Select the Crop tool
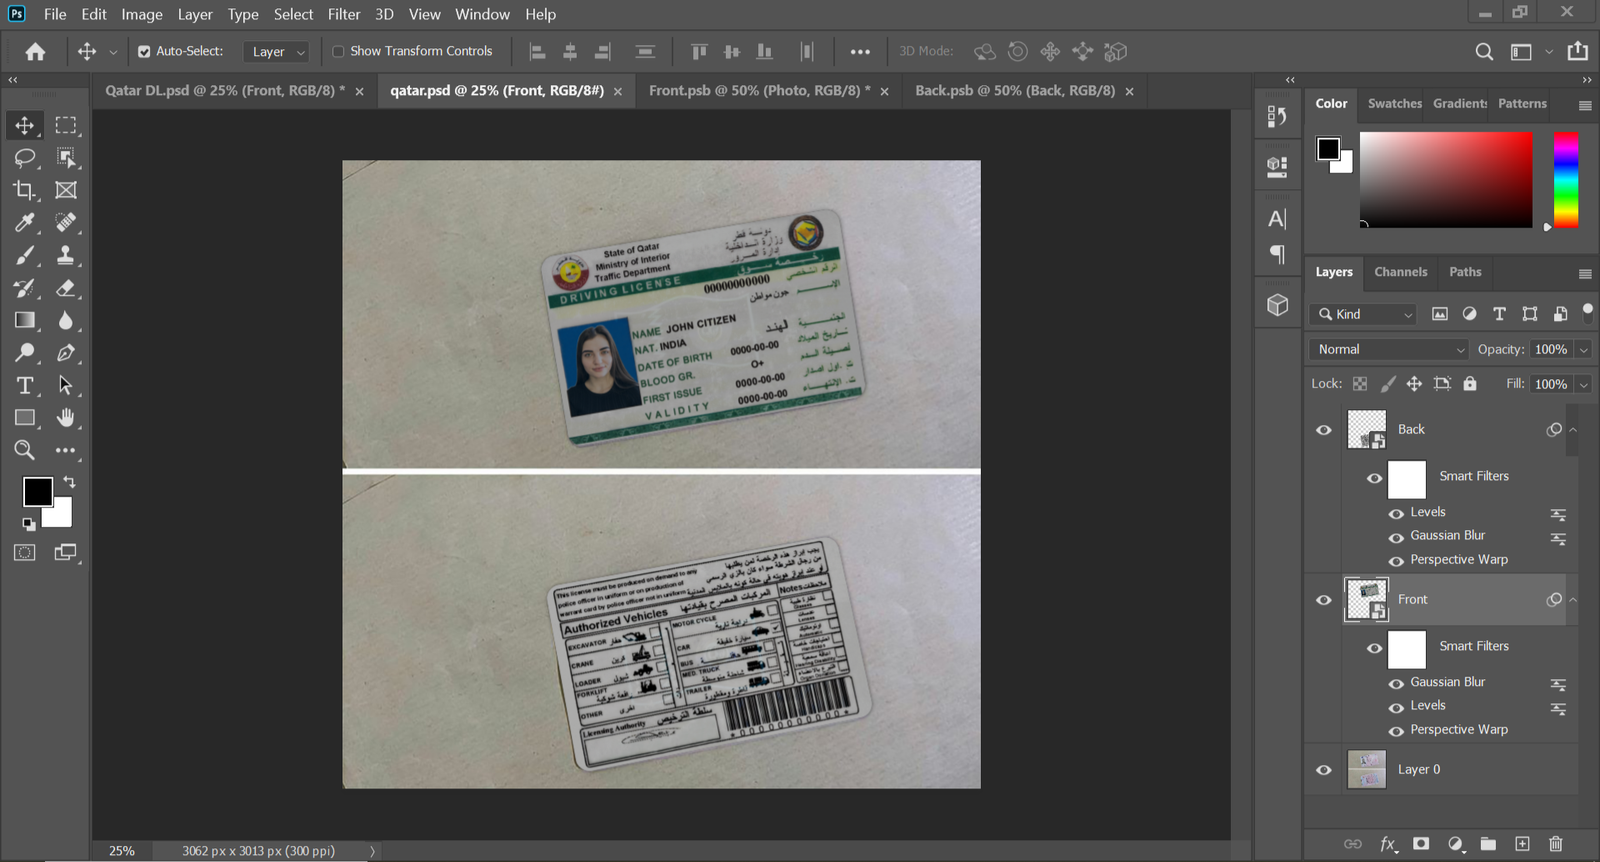1600x862 pixels. [x=25, y=190]
